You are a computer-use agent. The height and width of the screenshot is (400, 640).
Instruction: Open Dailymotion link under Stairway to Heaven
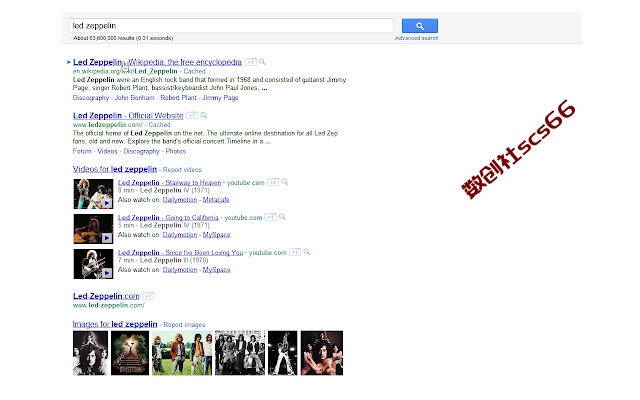tap(180, 200)
